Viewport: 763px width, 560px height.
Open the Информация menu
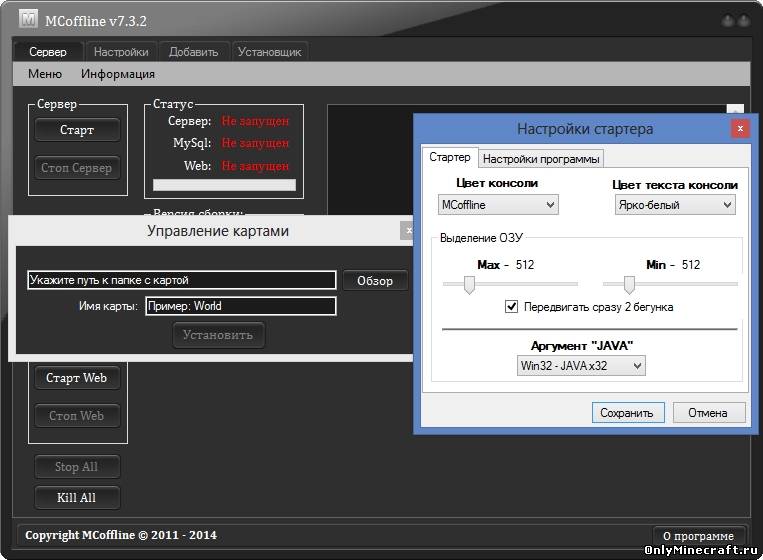[118, 74]
